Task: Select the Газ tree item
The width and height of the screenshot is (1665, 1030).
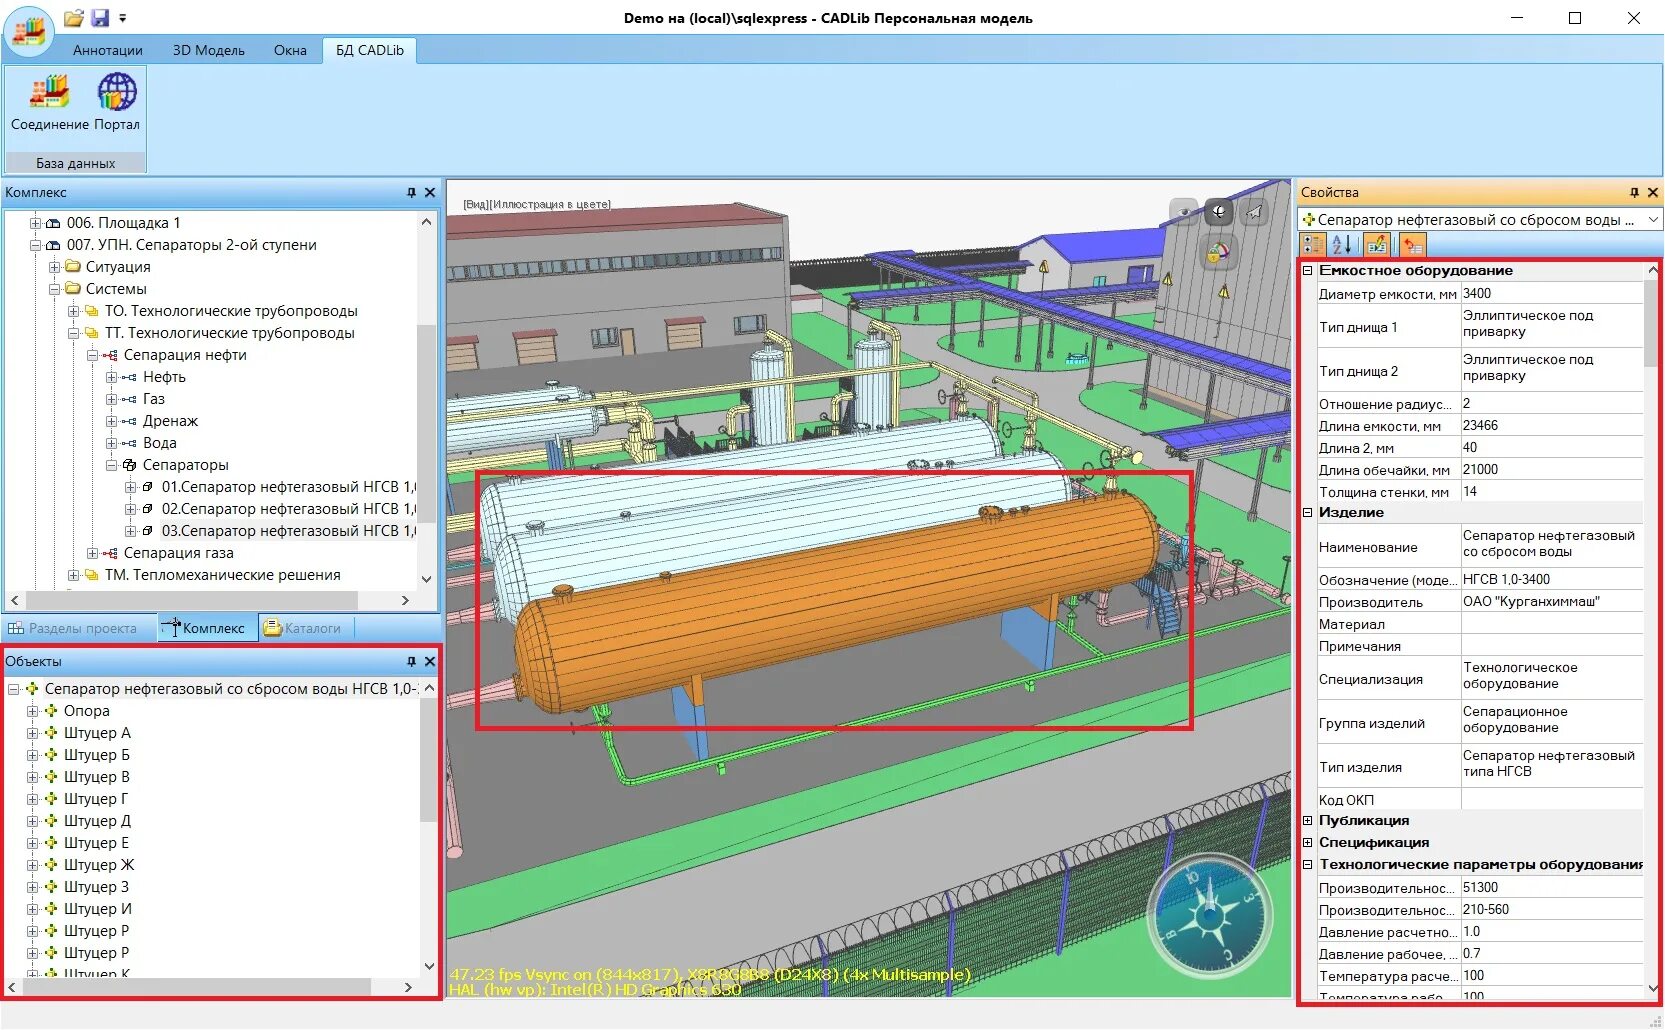Action: (154, 399)
